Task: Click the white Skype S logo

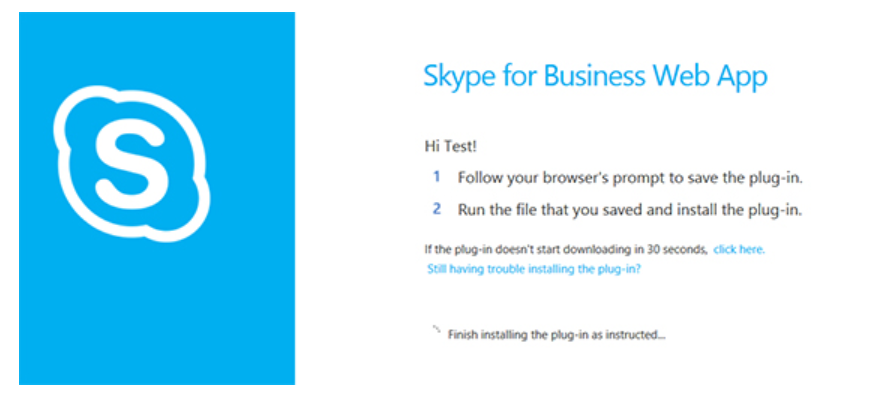Action: click(132, 162)
